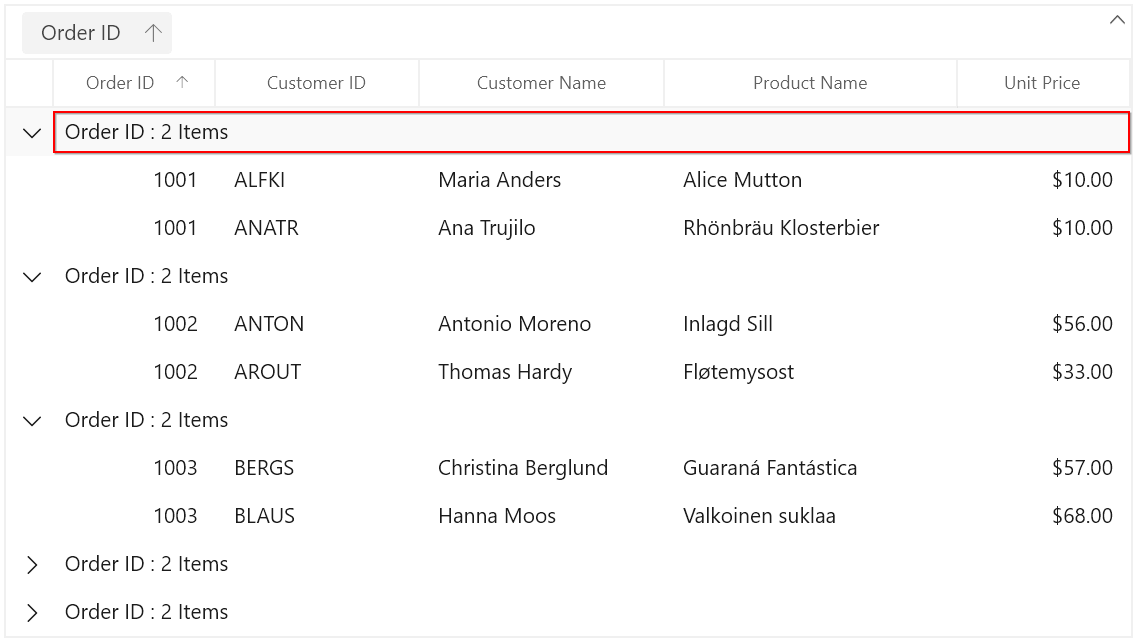This screenshot has width=1137, height=642.
Task: Select the ANATR customer ID cell
Action: pos(317,228)
